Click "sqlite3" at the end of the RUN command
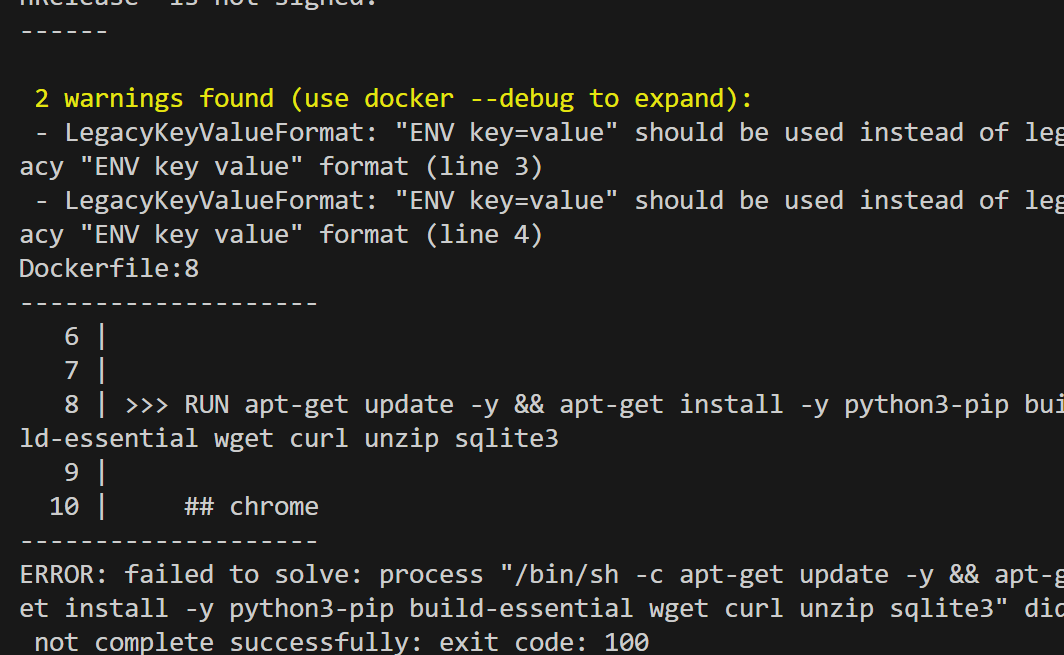 tap(506, 439)
